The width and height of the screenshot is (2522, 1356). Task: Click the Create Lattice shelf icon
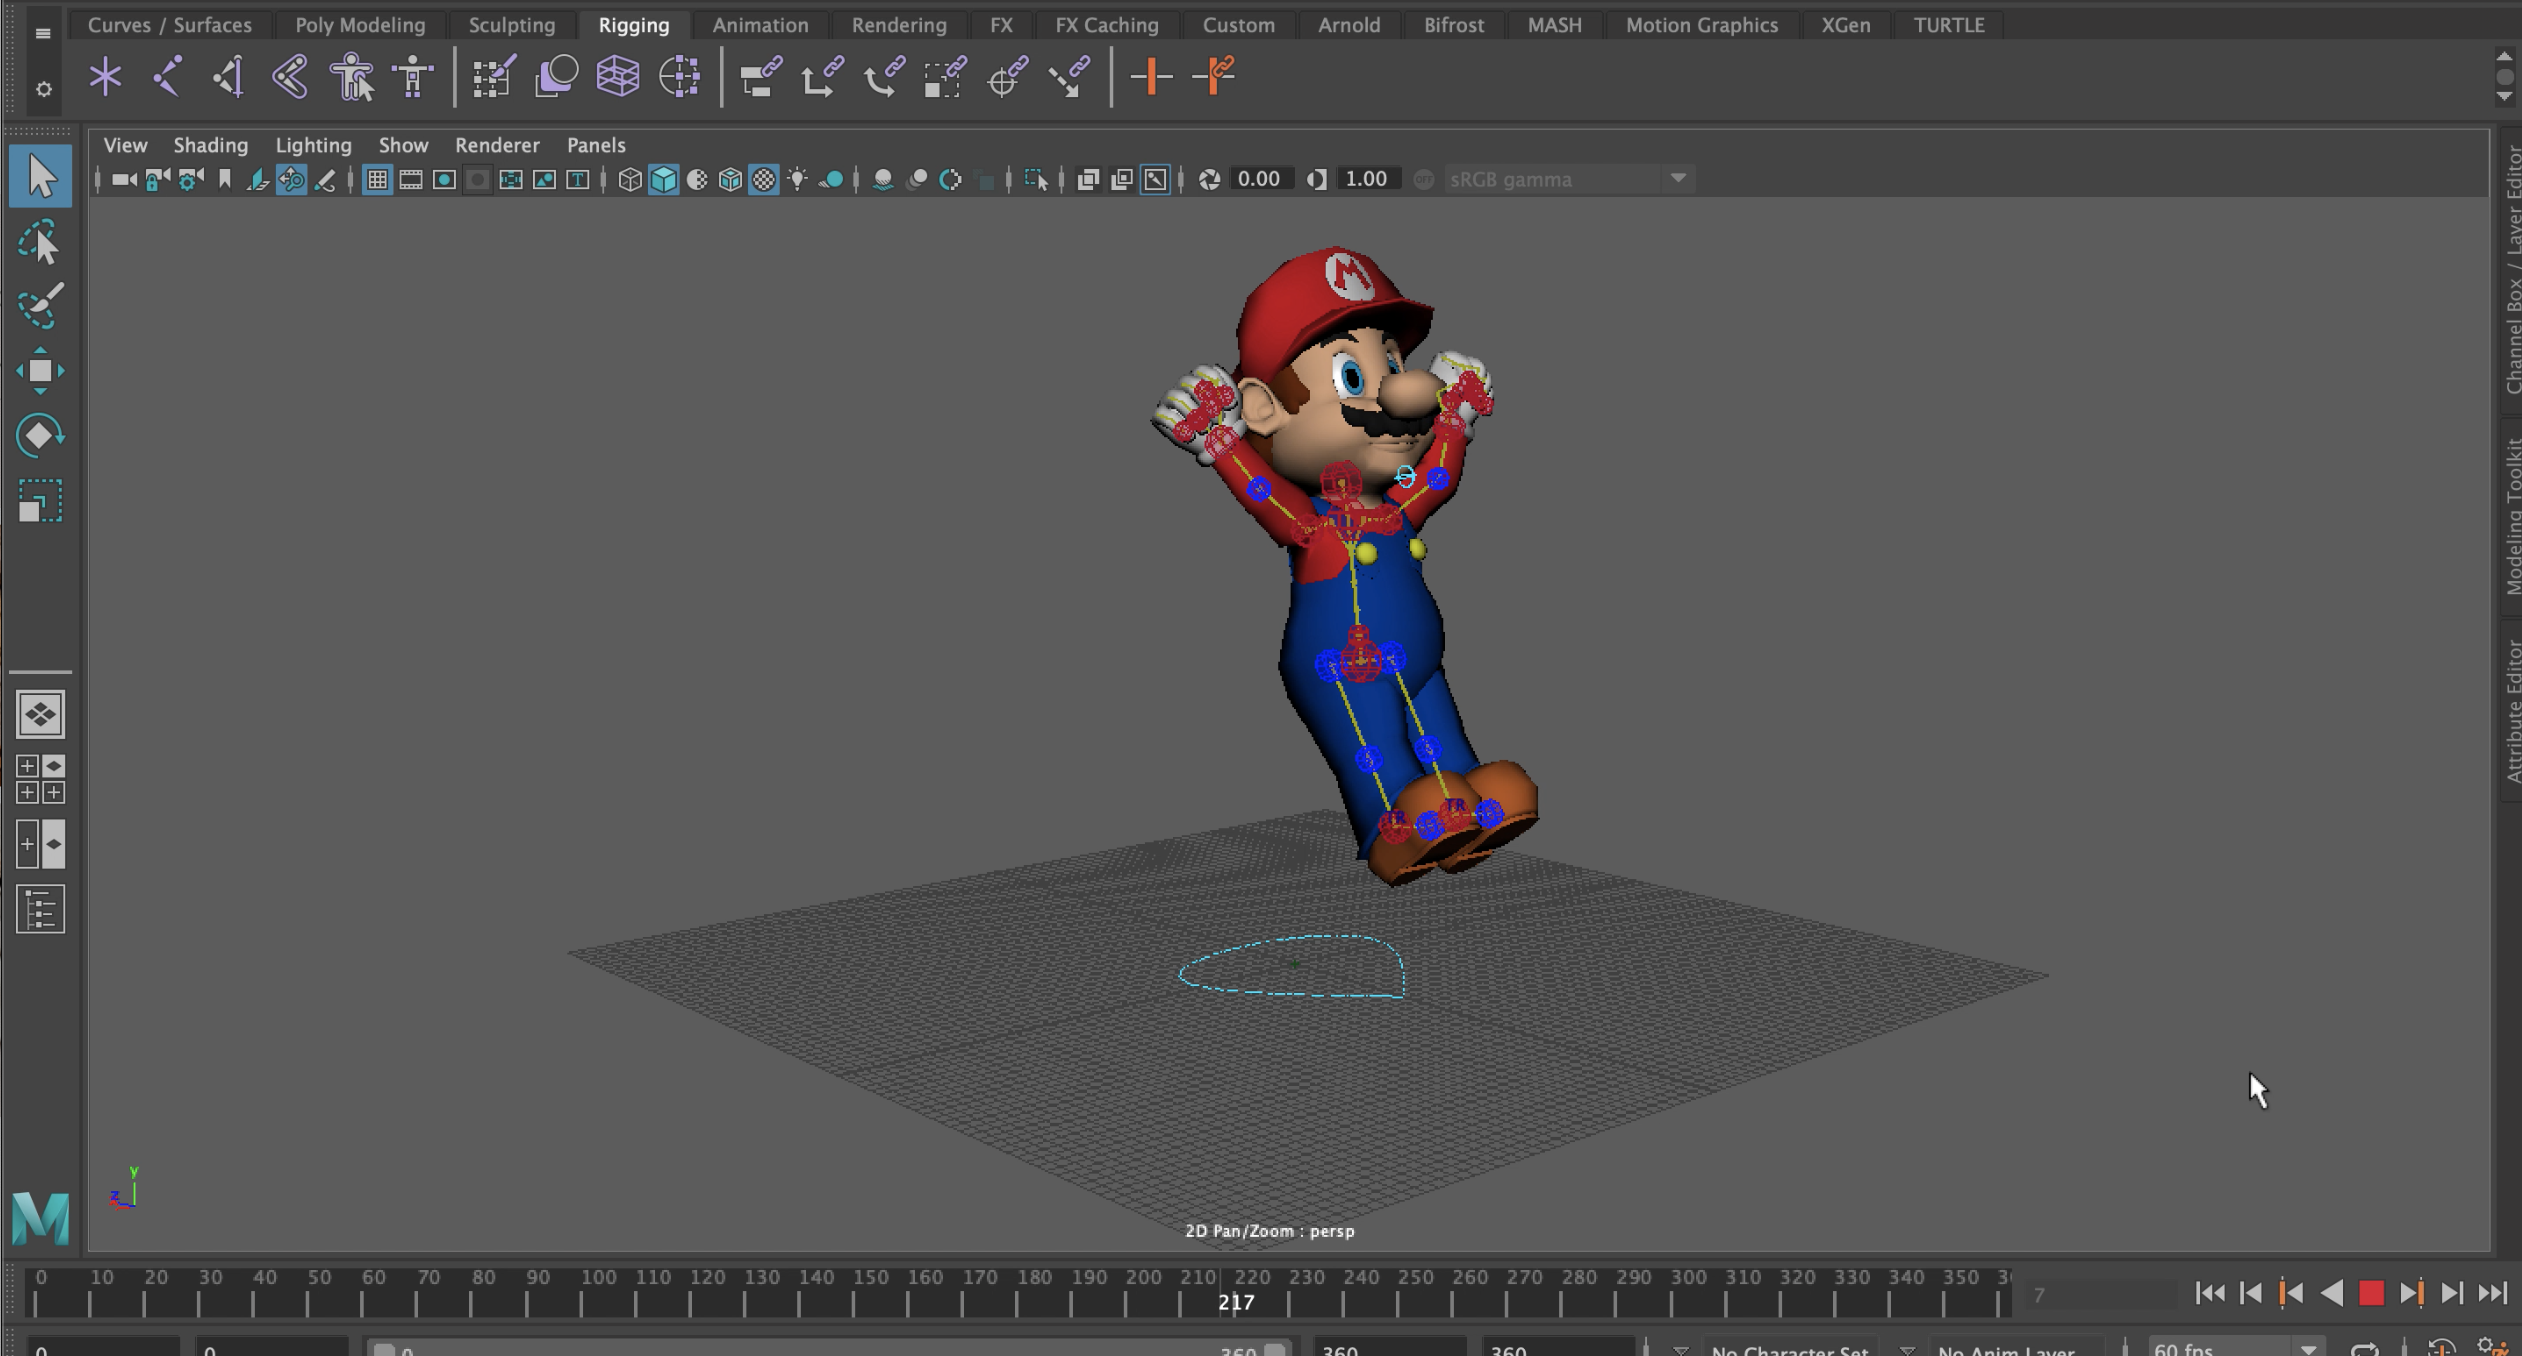pyautogui.click(x=617, y=76)
